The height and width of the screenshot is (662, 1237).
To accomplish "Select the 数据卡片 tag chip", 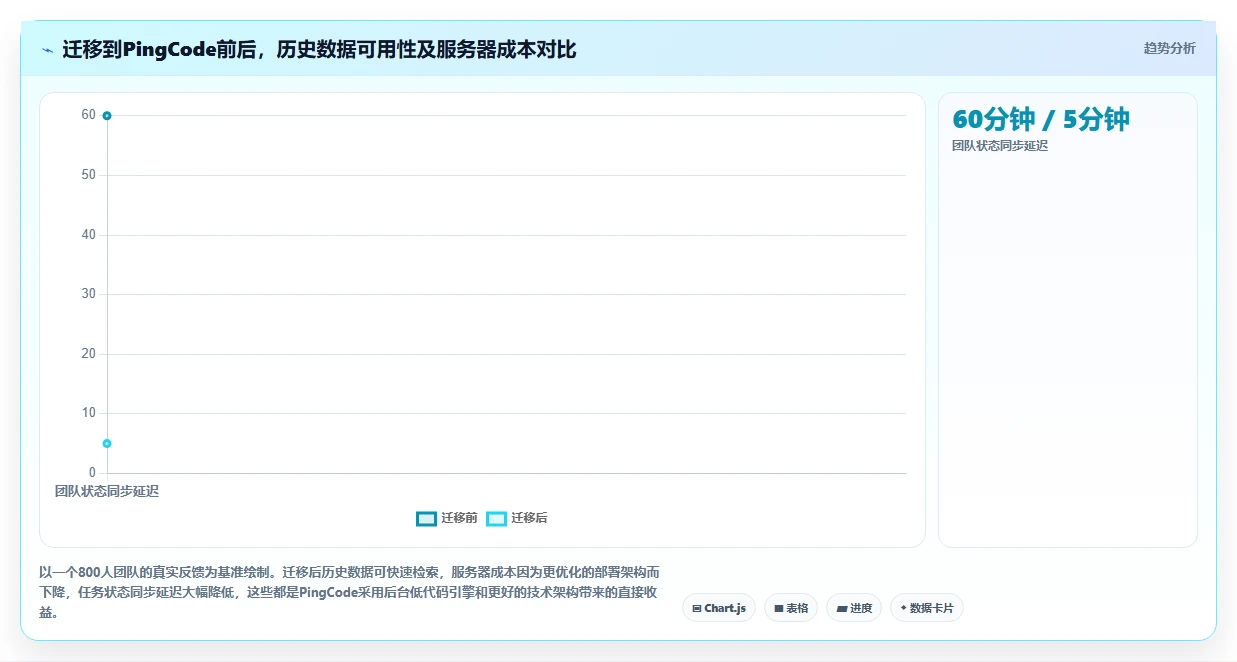I will [927, 608].
